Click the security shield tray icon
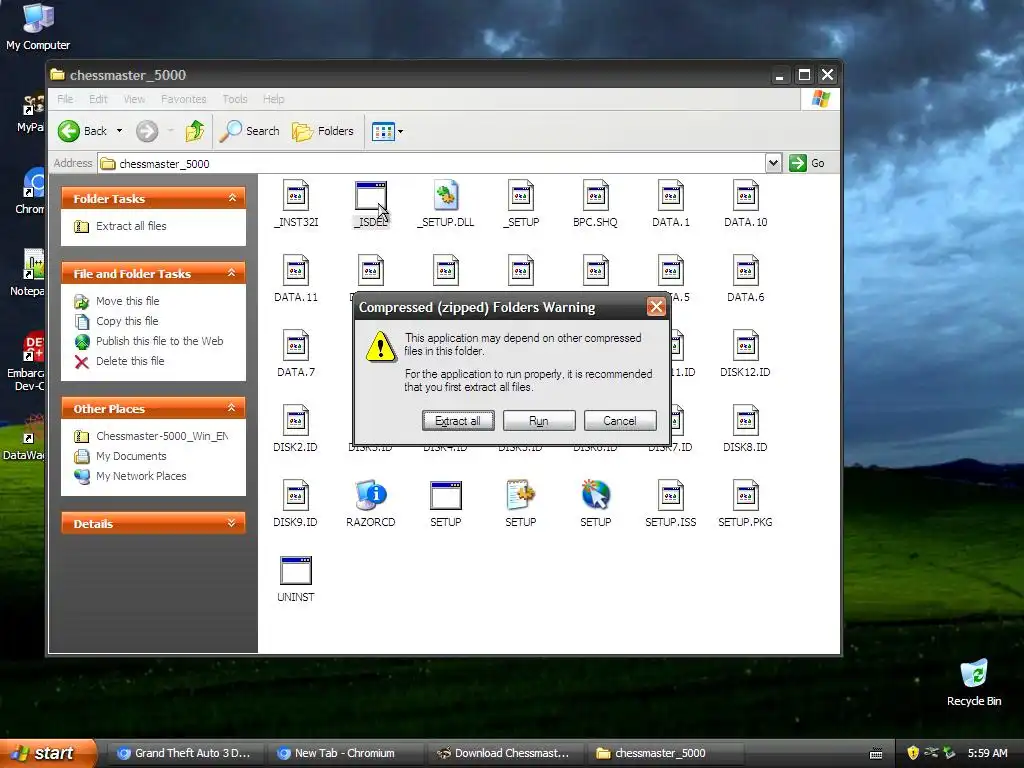The width and height of the screenshot is (1024, 768). 913,753
